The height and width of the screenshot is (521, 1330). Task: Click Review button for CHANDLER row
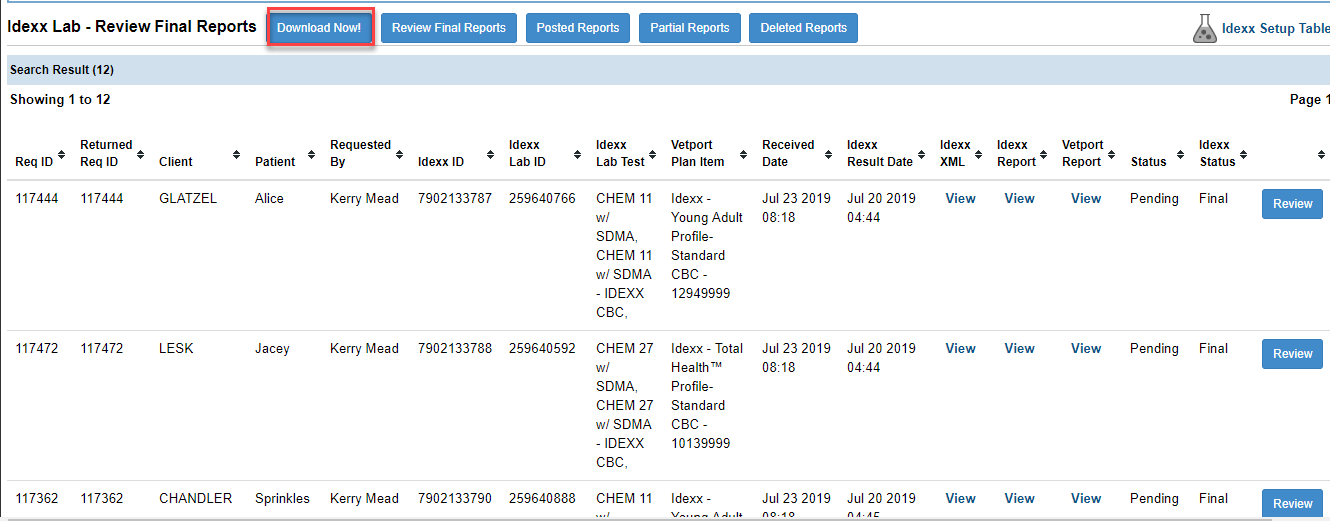click(1292, 504)
